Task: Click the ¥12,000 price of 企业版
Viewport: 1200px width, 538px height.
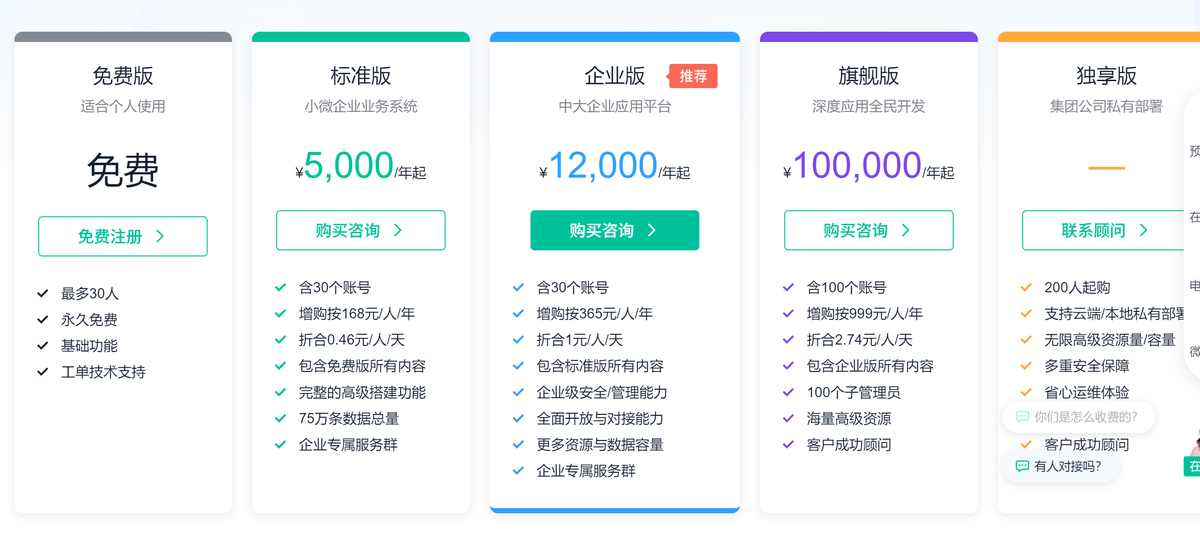Action: click(x=603, y=166)
